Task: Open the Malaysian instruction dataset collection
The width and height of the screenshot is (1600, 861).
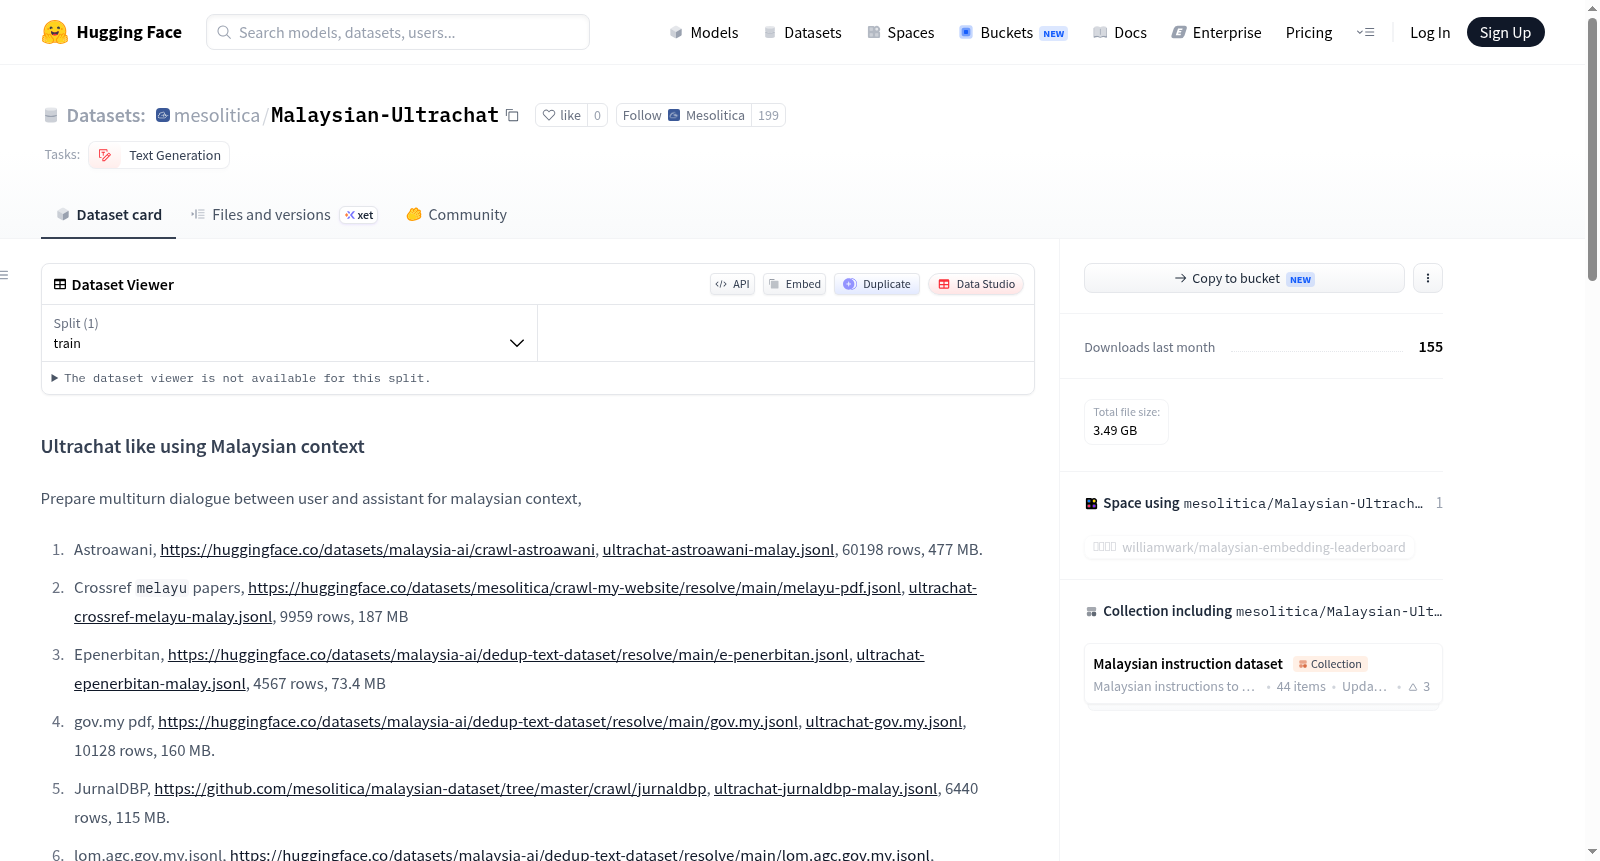Action: pos(1263,675)
